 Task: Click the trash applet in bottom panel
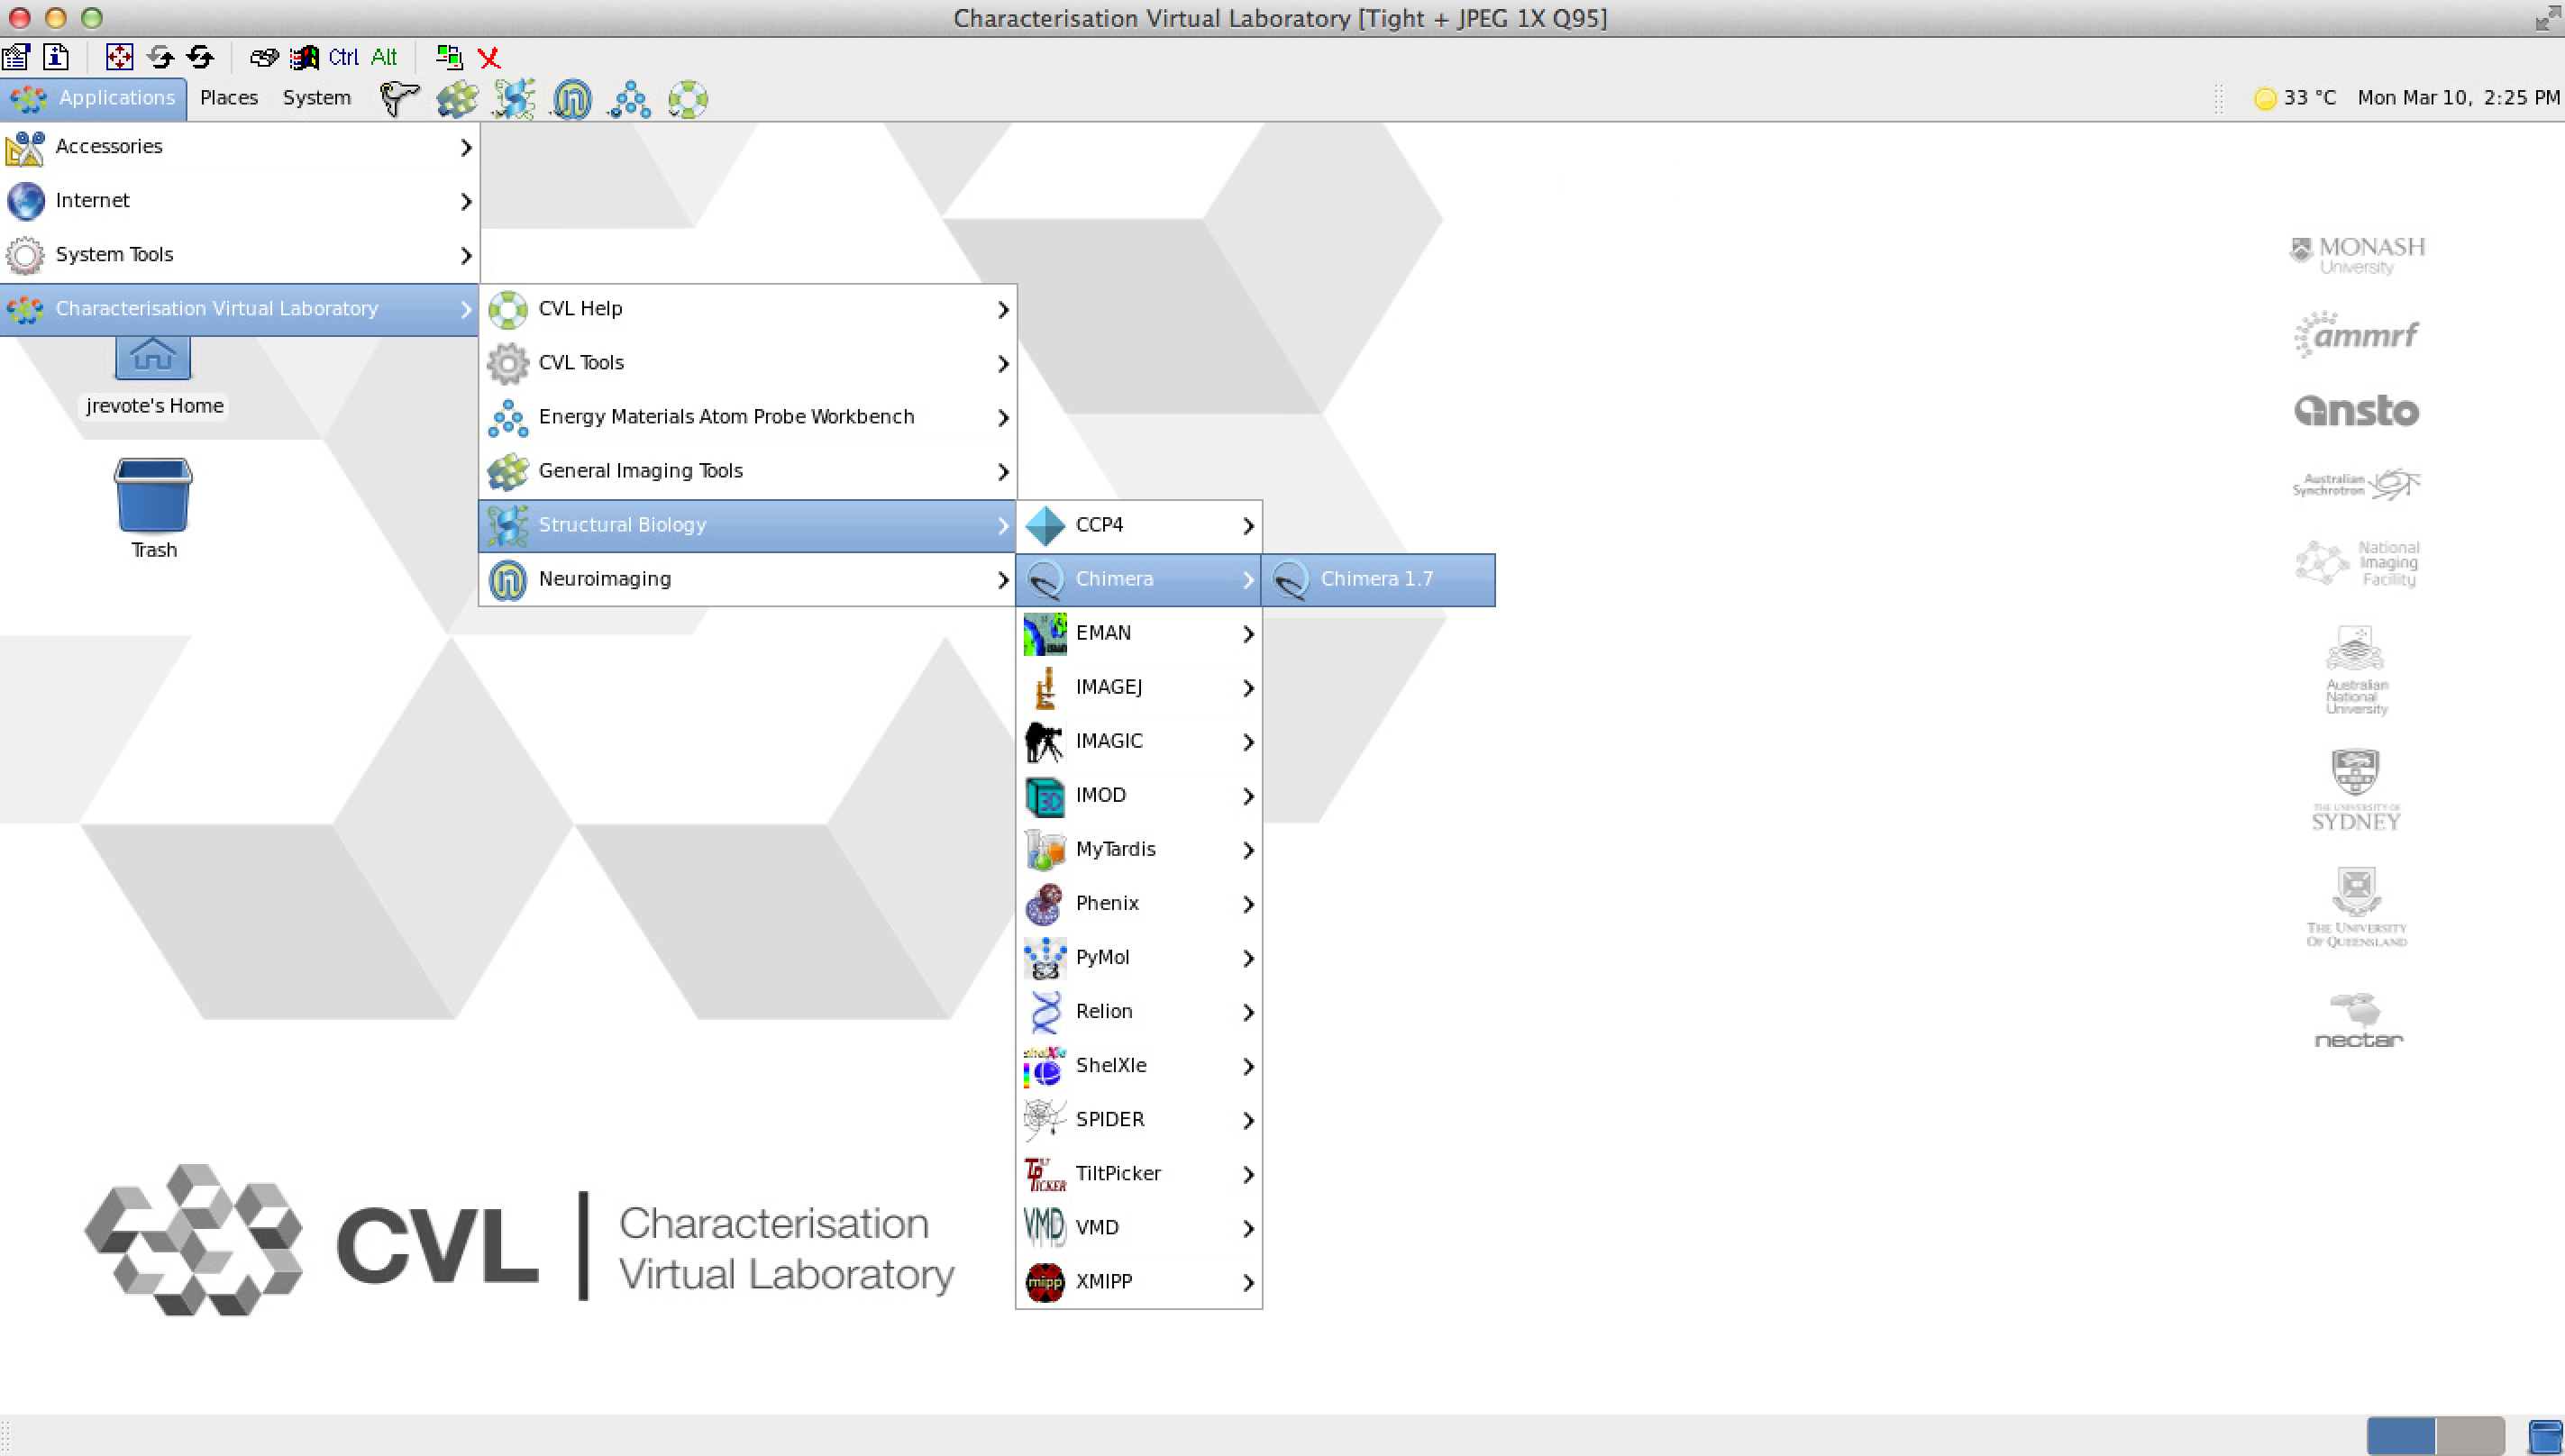[2545, 1437]
